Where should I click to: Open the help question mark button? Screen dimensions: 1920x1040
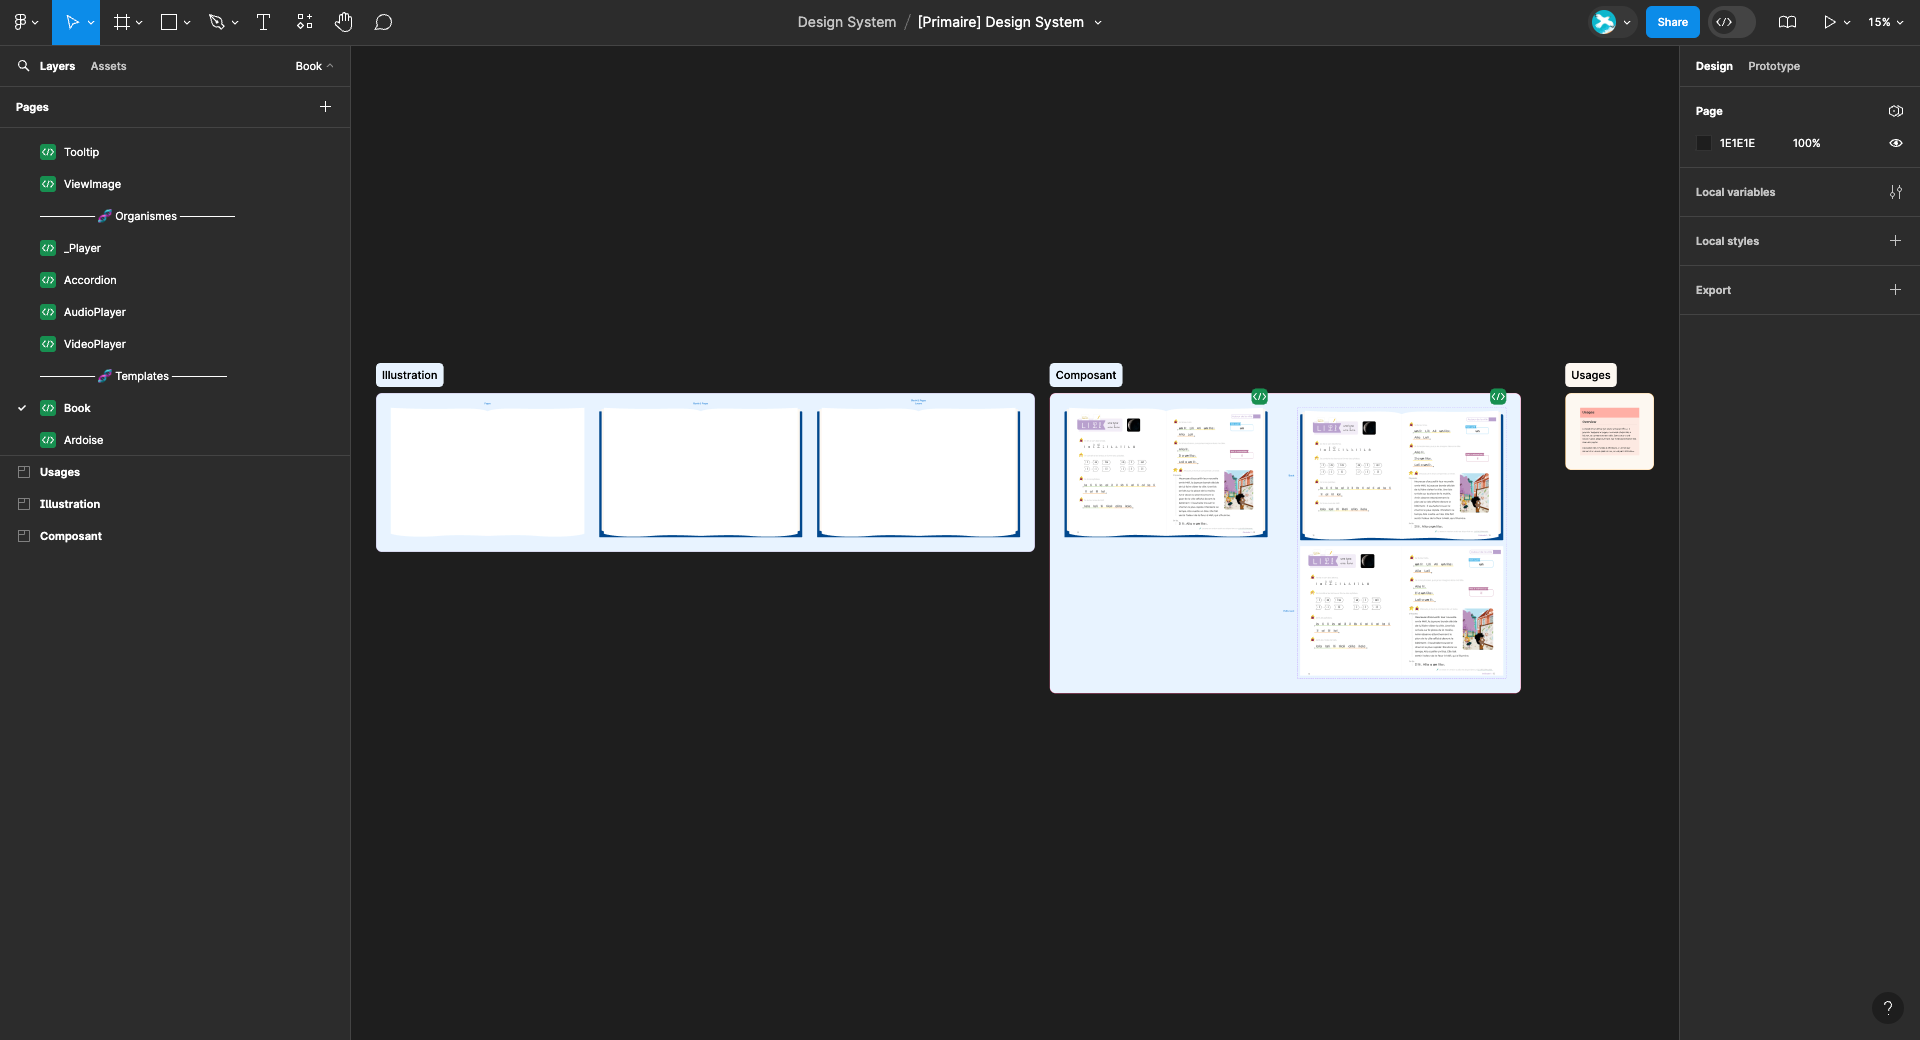click(1887, 1008)
